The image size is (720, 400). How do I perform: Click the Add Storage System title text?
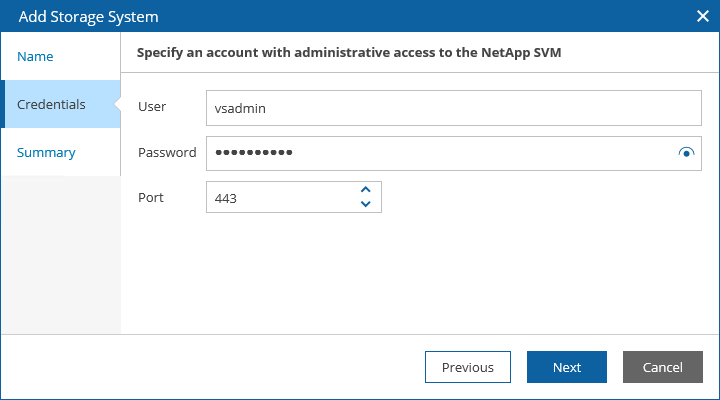[88, 17]
